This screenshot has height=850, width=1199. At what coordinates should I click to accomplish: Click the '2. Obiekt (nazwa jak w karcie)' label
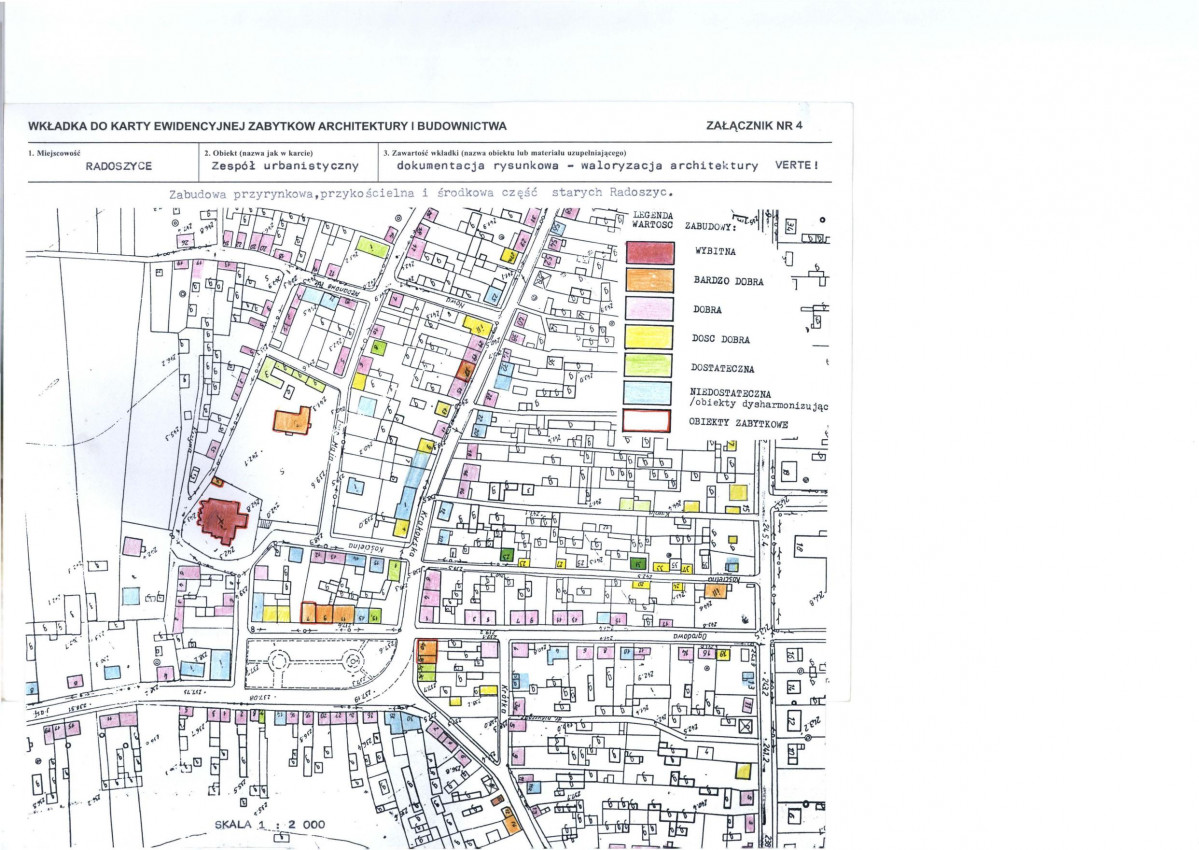click(258, 153)
